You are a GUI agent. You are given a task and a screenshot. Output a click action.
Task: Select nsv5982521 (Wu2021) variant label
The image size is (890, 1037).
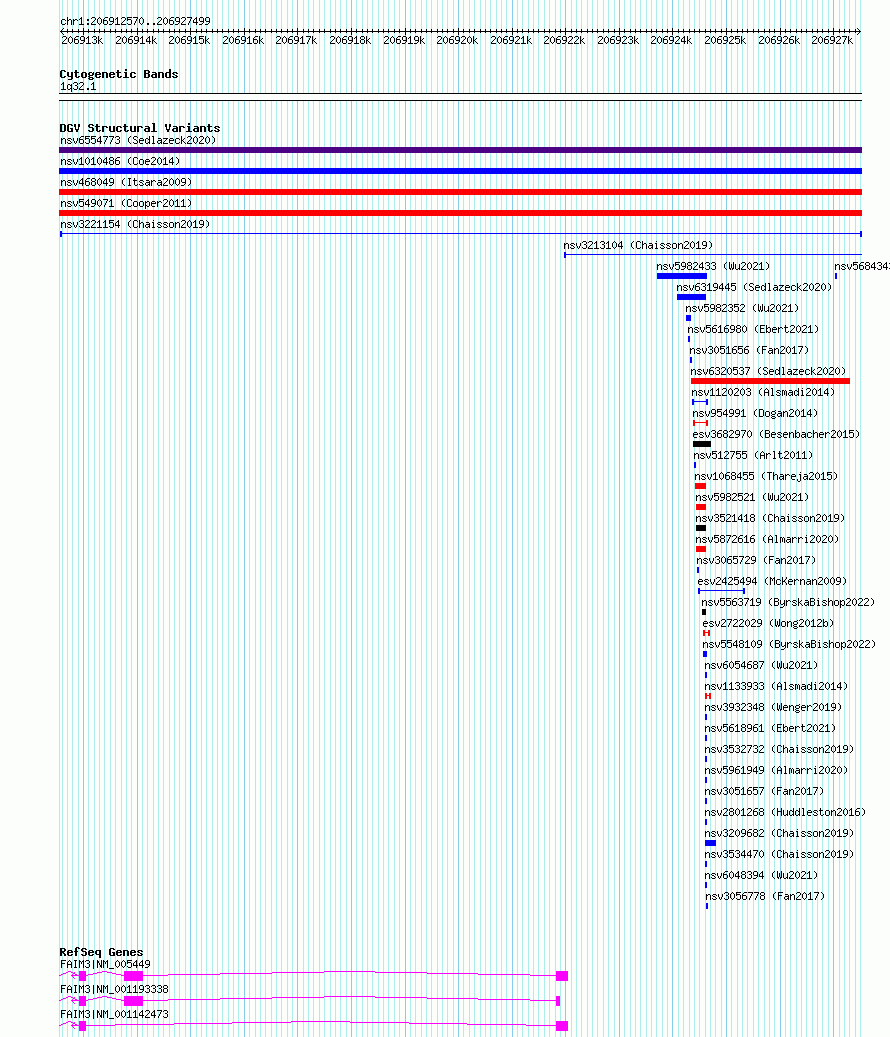pos(752,497)
